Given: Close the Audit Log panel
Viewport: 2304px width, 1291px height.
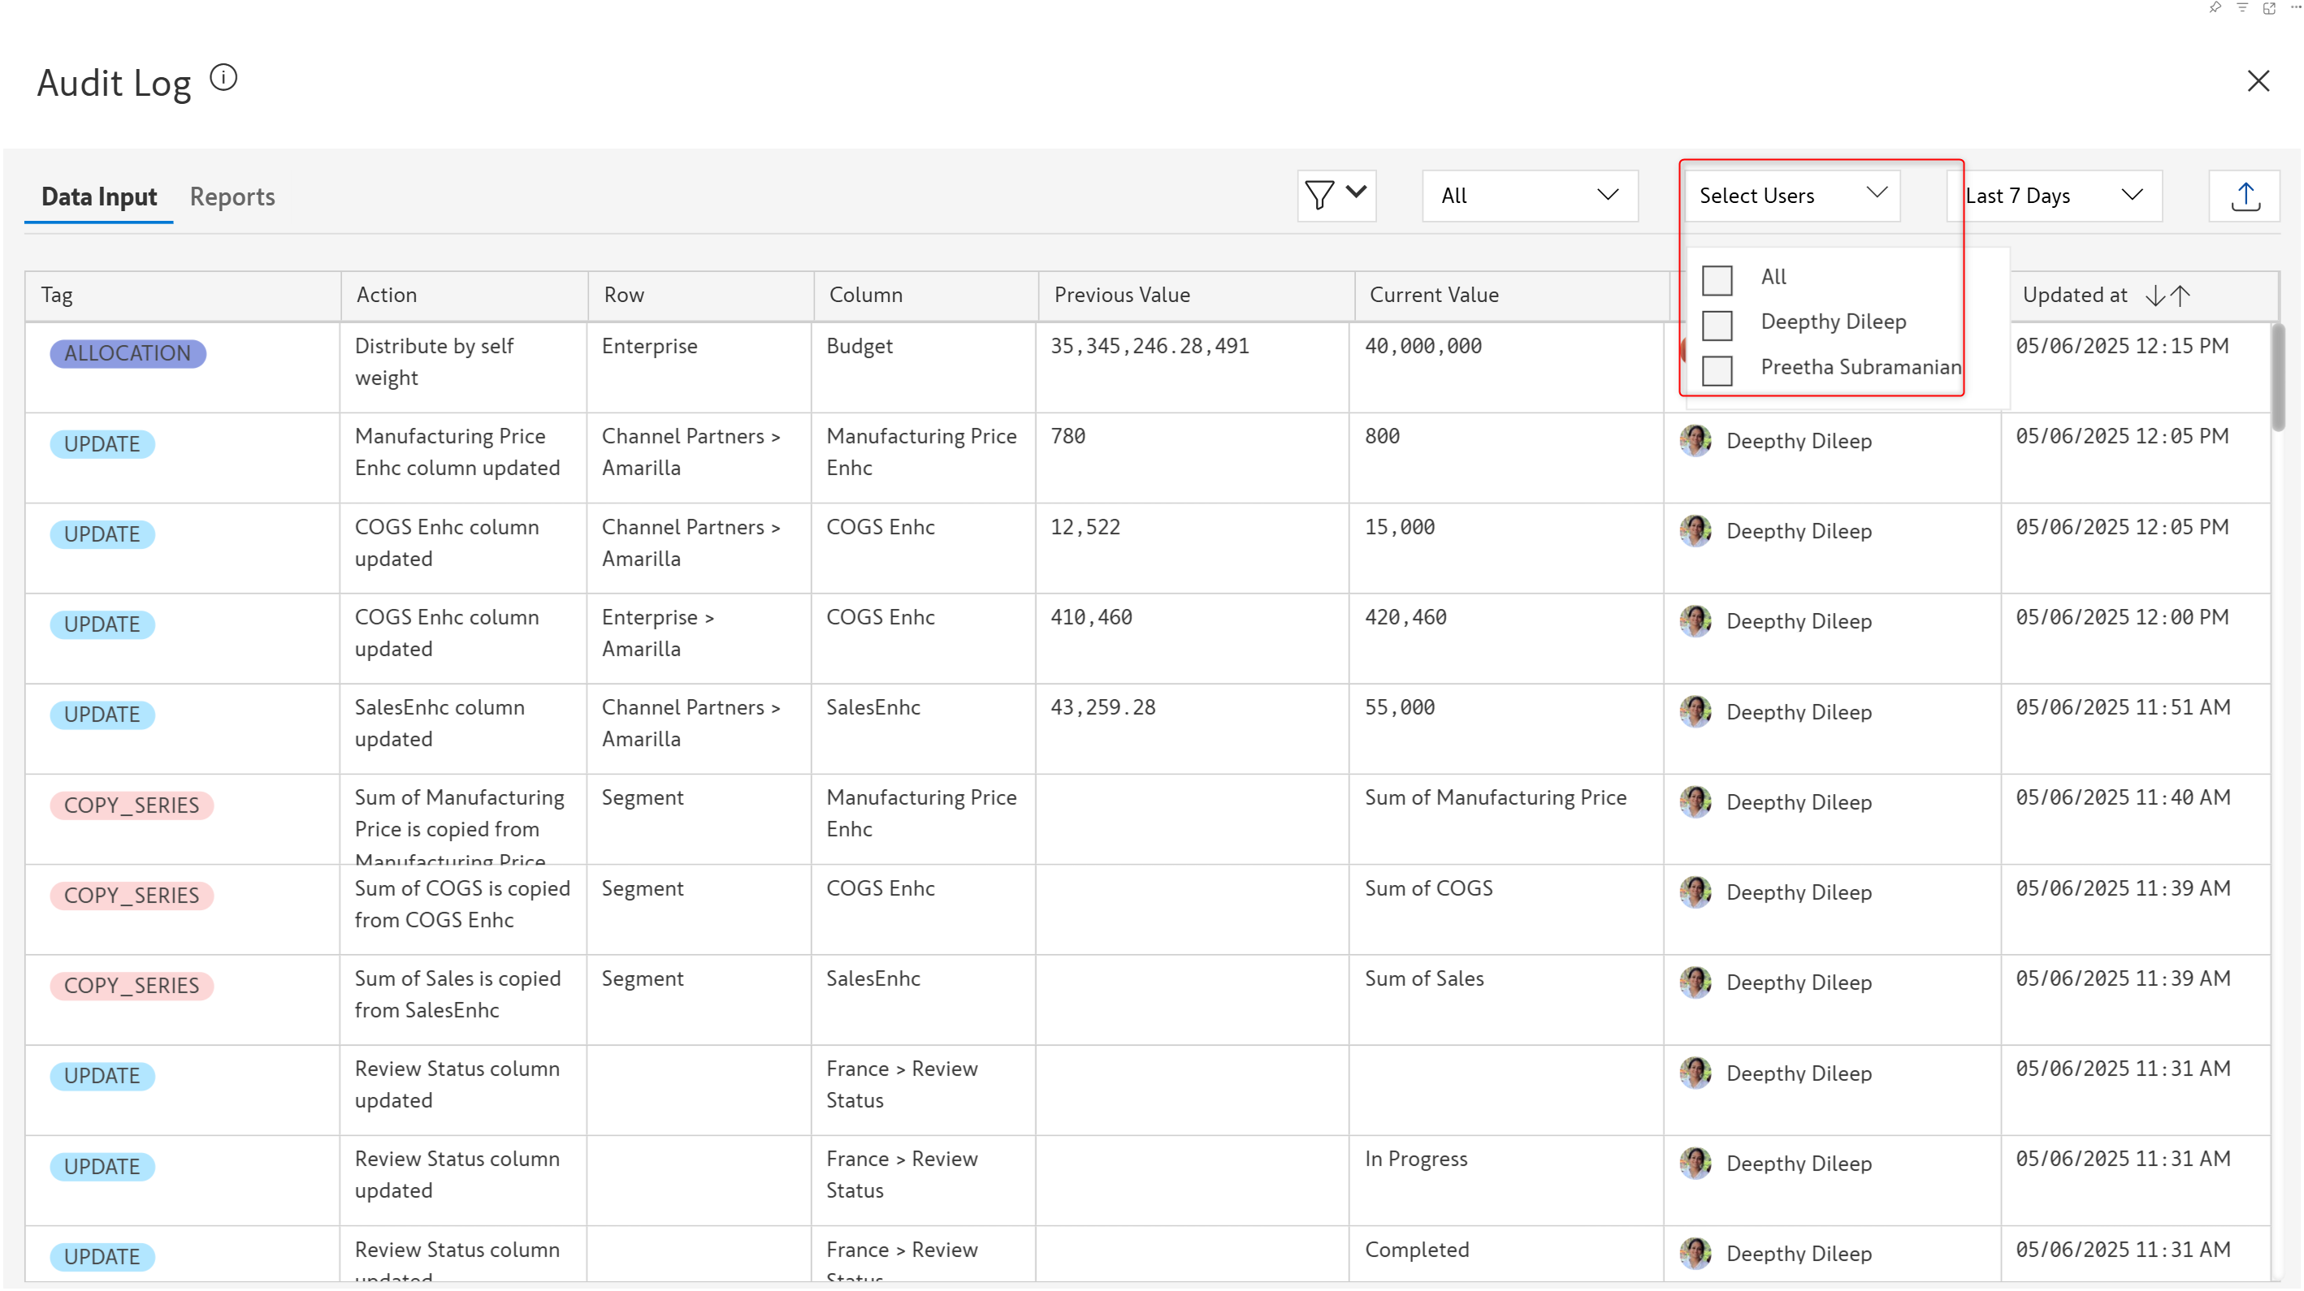Looking at the screenshot, I should click(2258, 81).
